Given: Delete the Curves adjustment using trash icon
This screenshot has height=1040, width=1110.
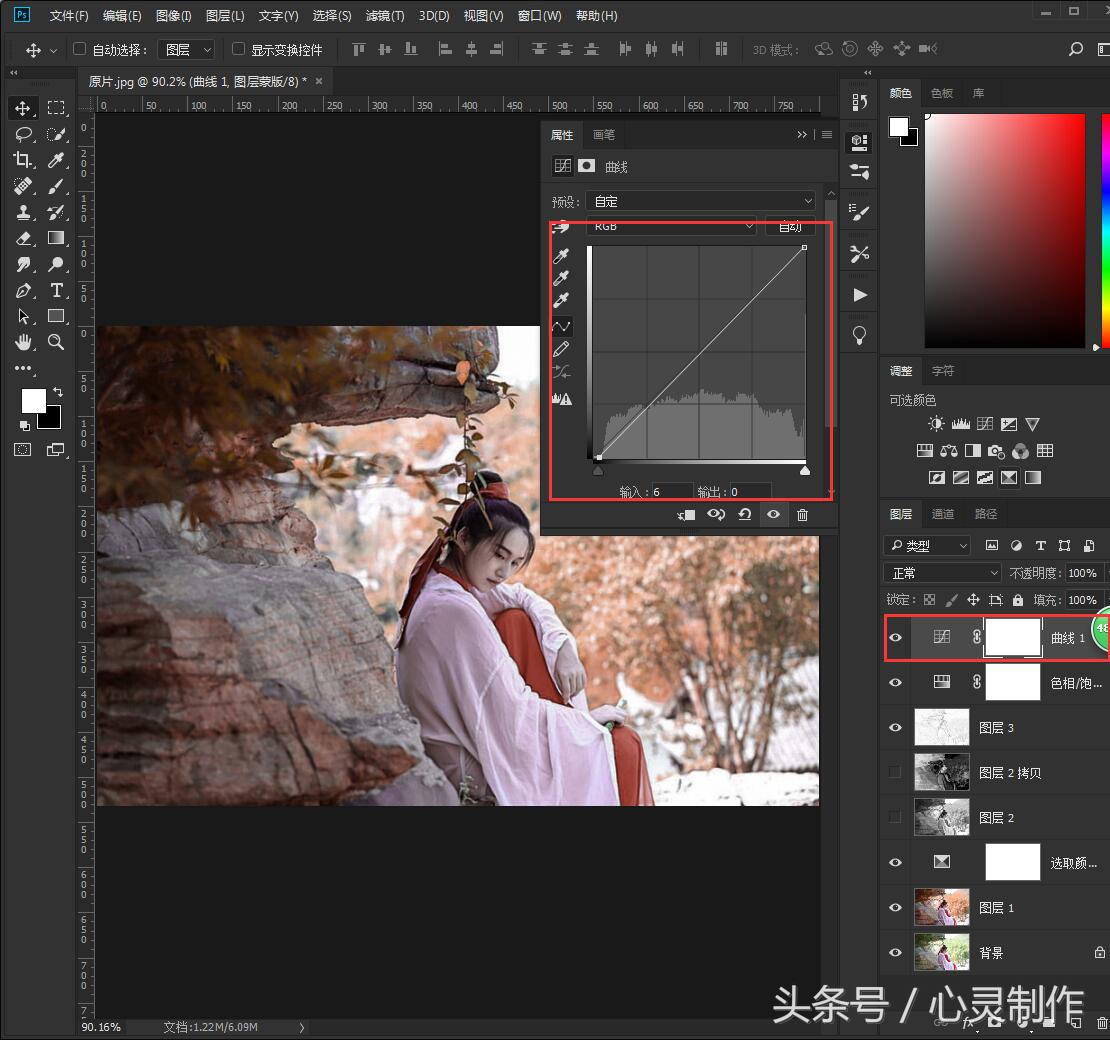Looking at the screenshot, I should pos(803,514).
